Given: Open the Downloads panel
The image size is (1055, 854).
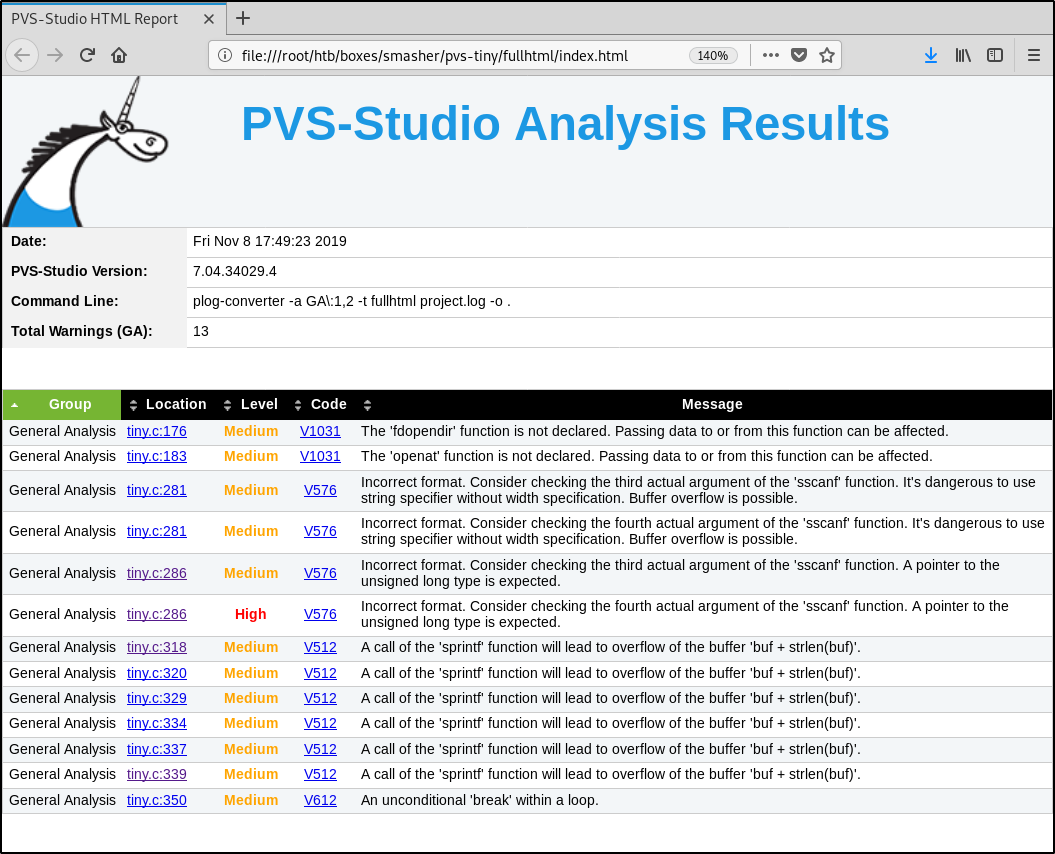Looking at the screenshot, I should [931, 55].
